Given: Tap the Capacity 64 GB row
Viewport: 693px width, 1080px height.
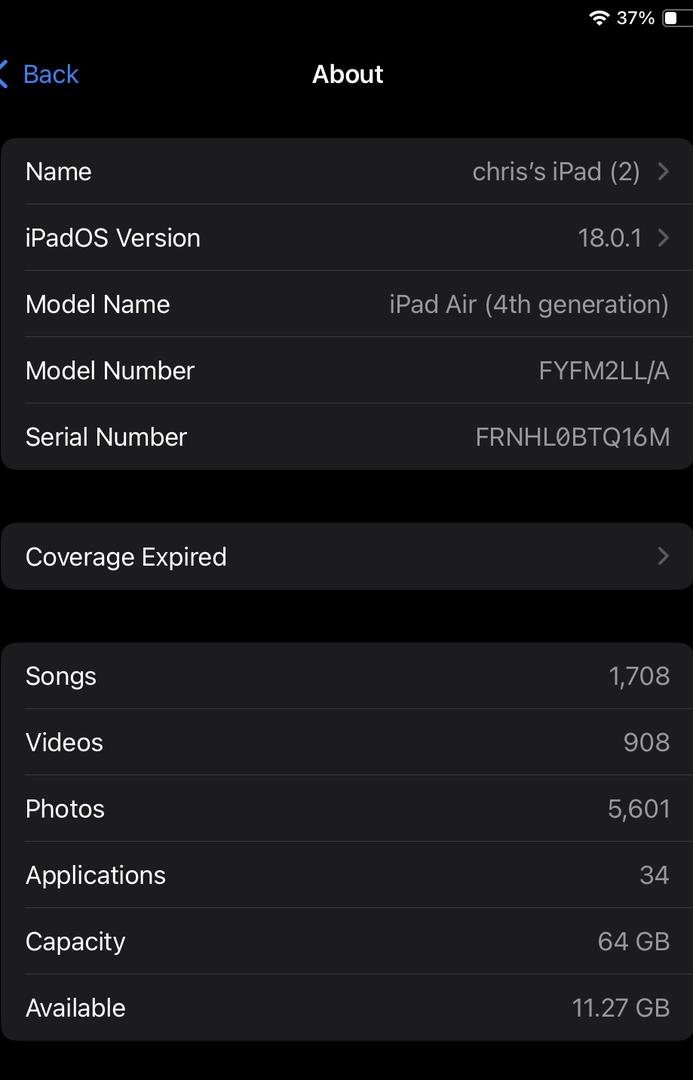Looking at the screenshot, I should pyautogui.click(x=346, y=942).
